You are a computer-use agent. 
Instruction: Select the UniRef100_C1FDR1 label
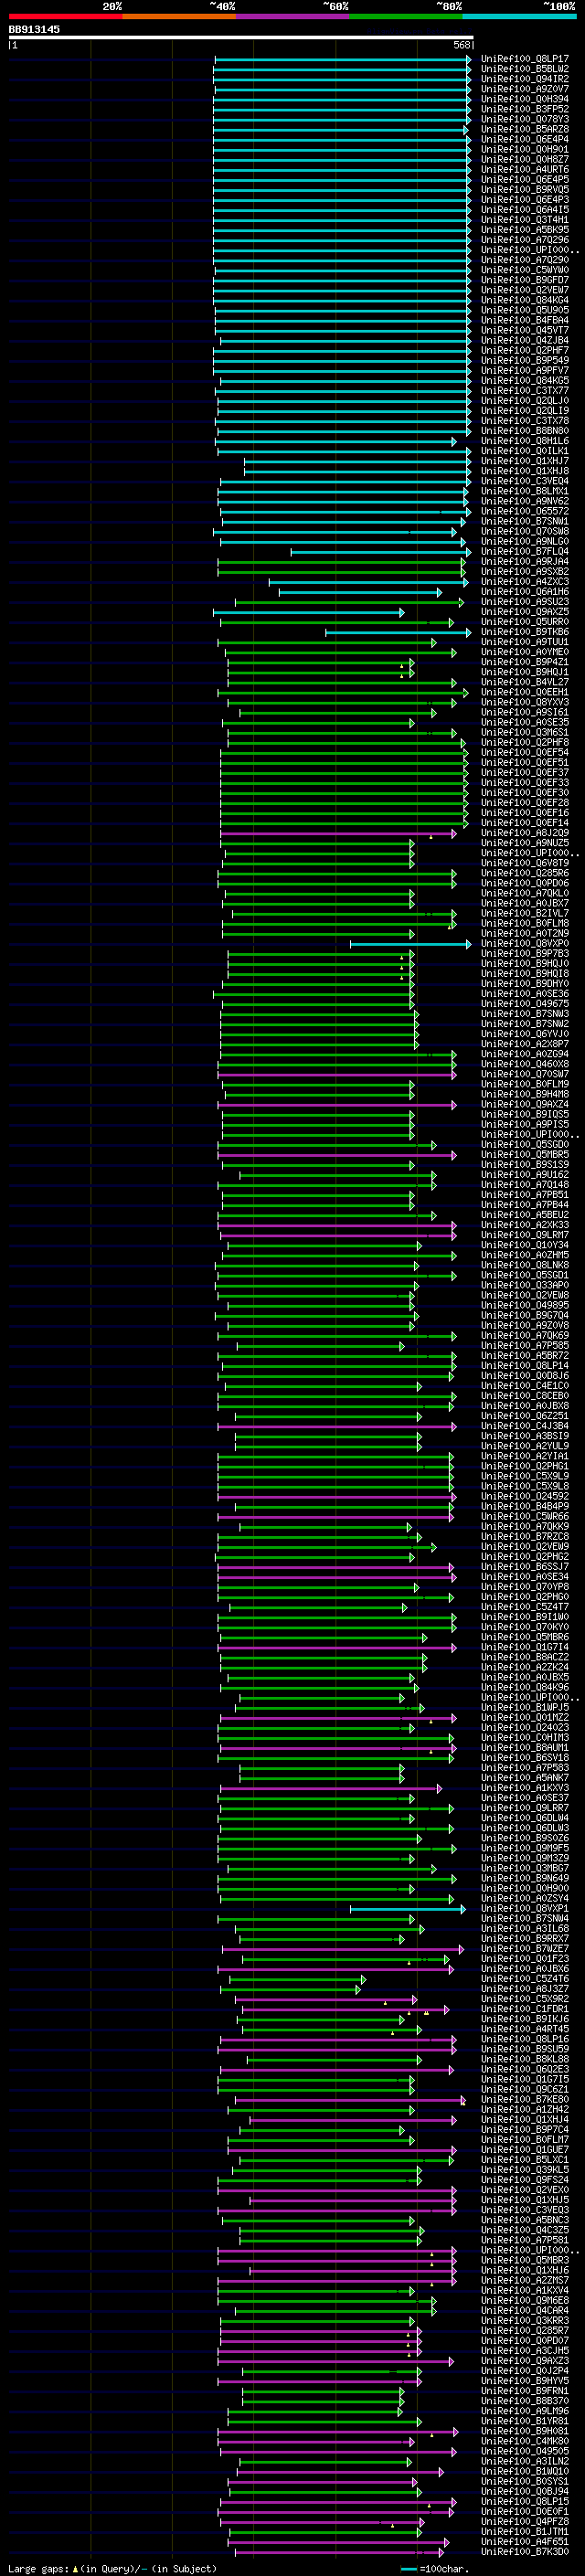(x=524, y=2008)
